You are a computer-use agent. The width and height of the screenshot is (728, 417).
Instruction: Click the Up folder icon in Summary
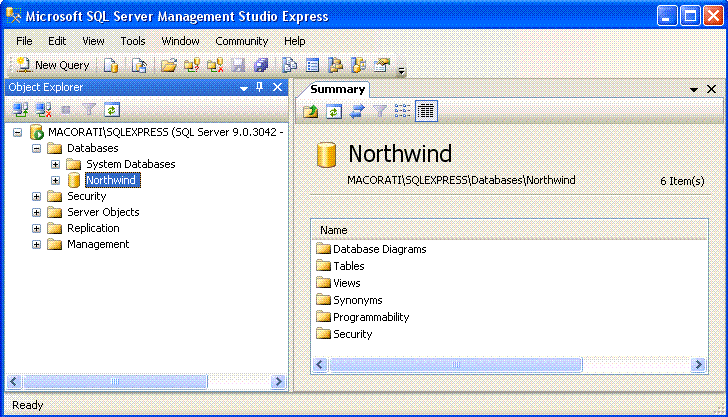[x=311, y=111]
